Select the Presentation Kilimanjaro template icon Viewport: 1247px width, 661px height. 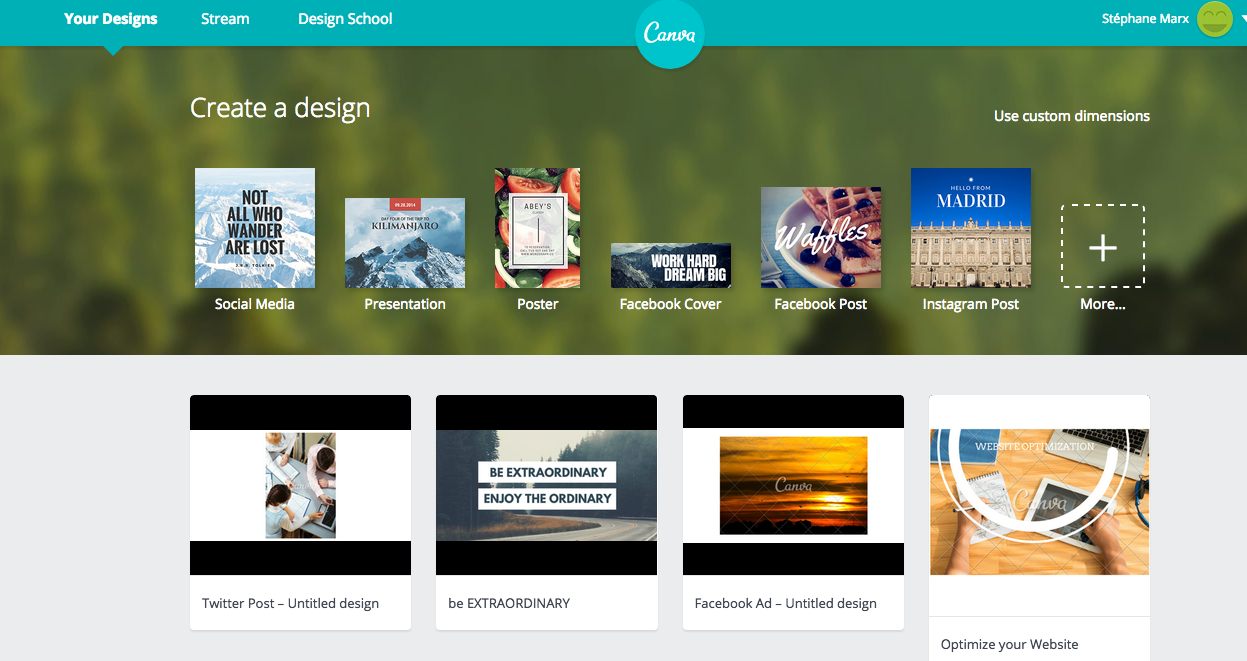coord(404,243)
